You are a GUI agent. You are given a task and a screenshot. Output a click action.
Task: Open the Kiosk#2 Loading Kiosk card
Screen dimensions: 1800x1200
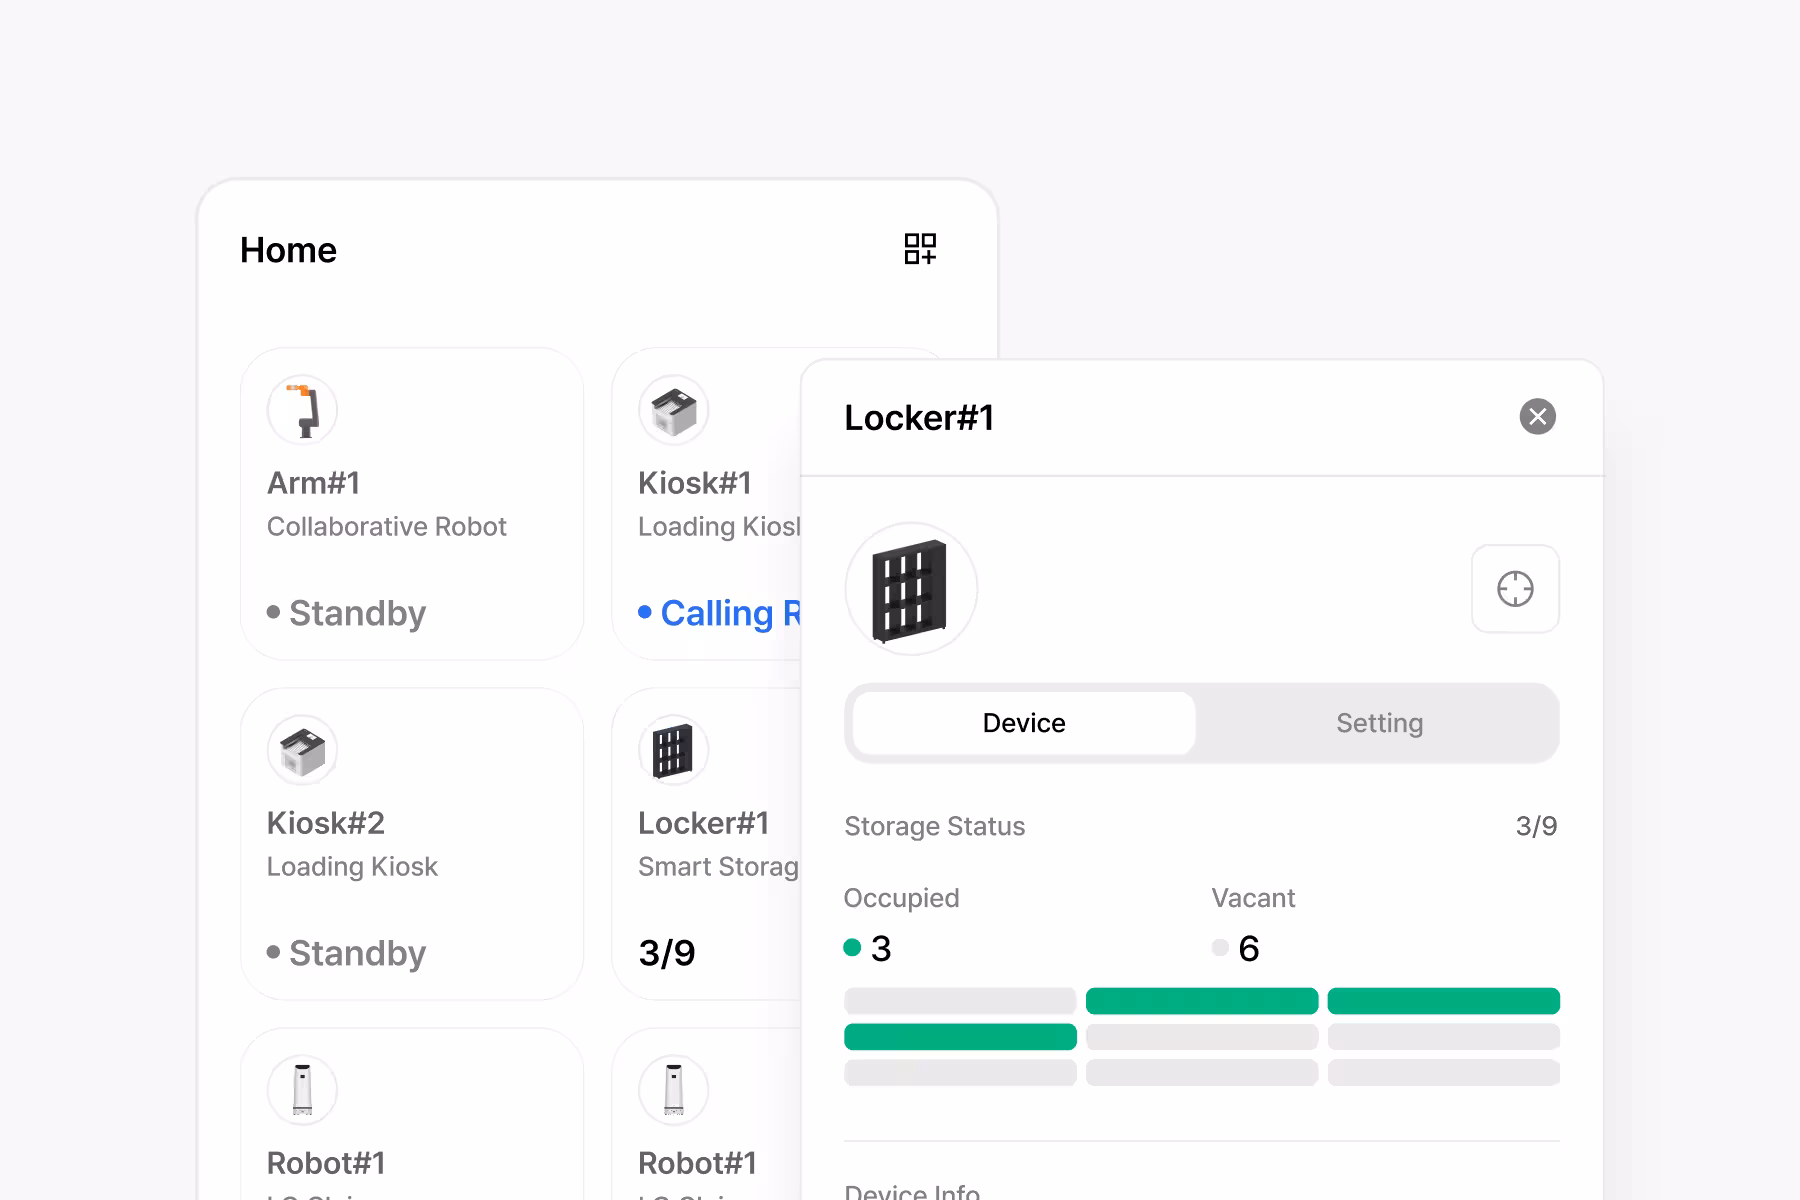coord(411,844)
